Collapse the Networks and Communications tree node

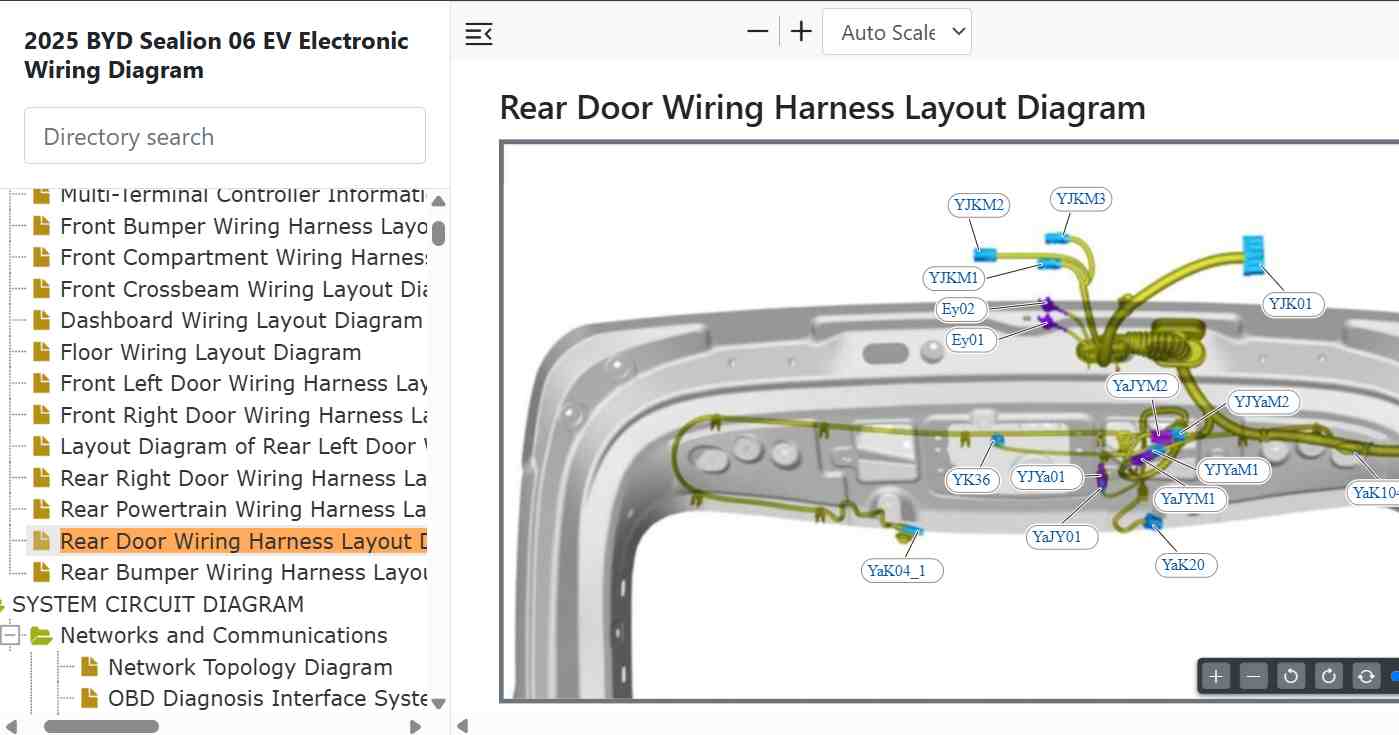11,636
